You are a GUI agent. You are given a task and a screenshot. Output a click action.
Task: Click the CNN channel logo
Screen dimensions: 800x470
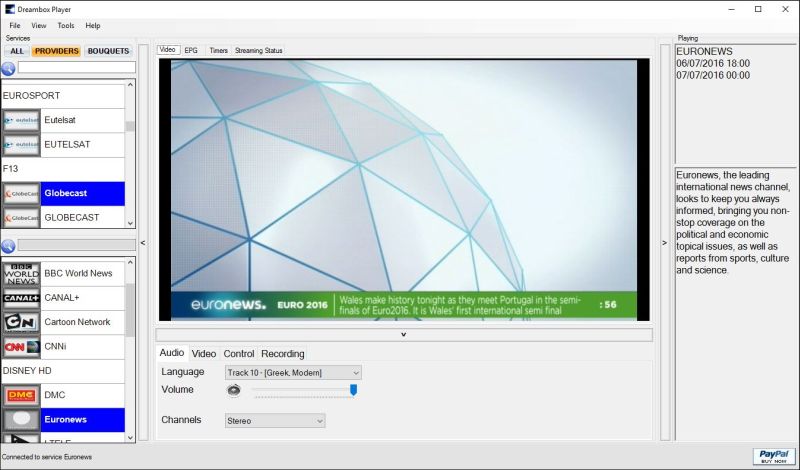click(x=21, y=347)
